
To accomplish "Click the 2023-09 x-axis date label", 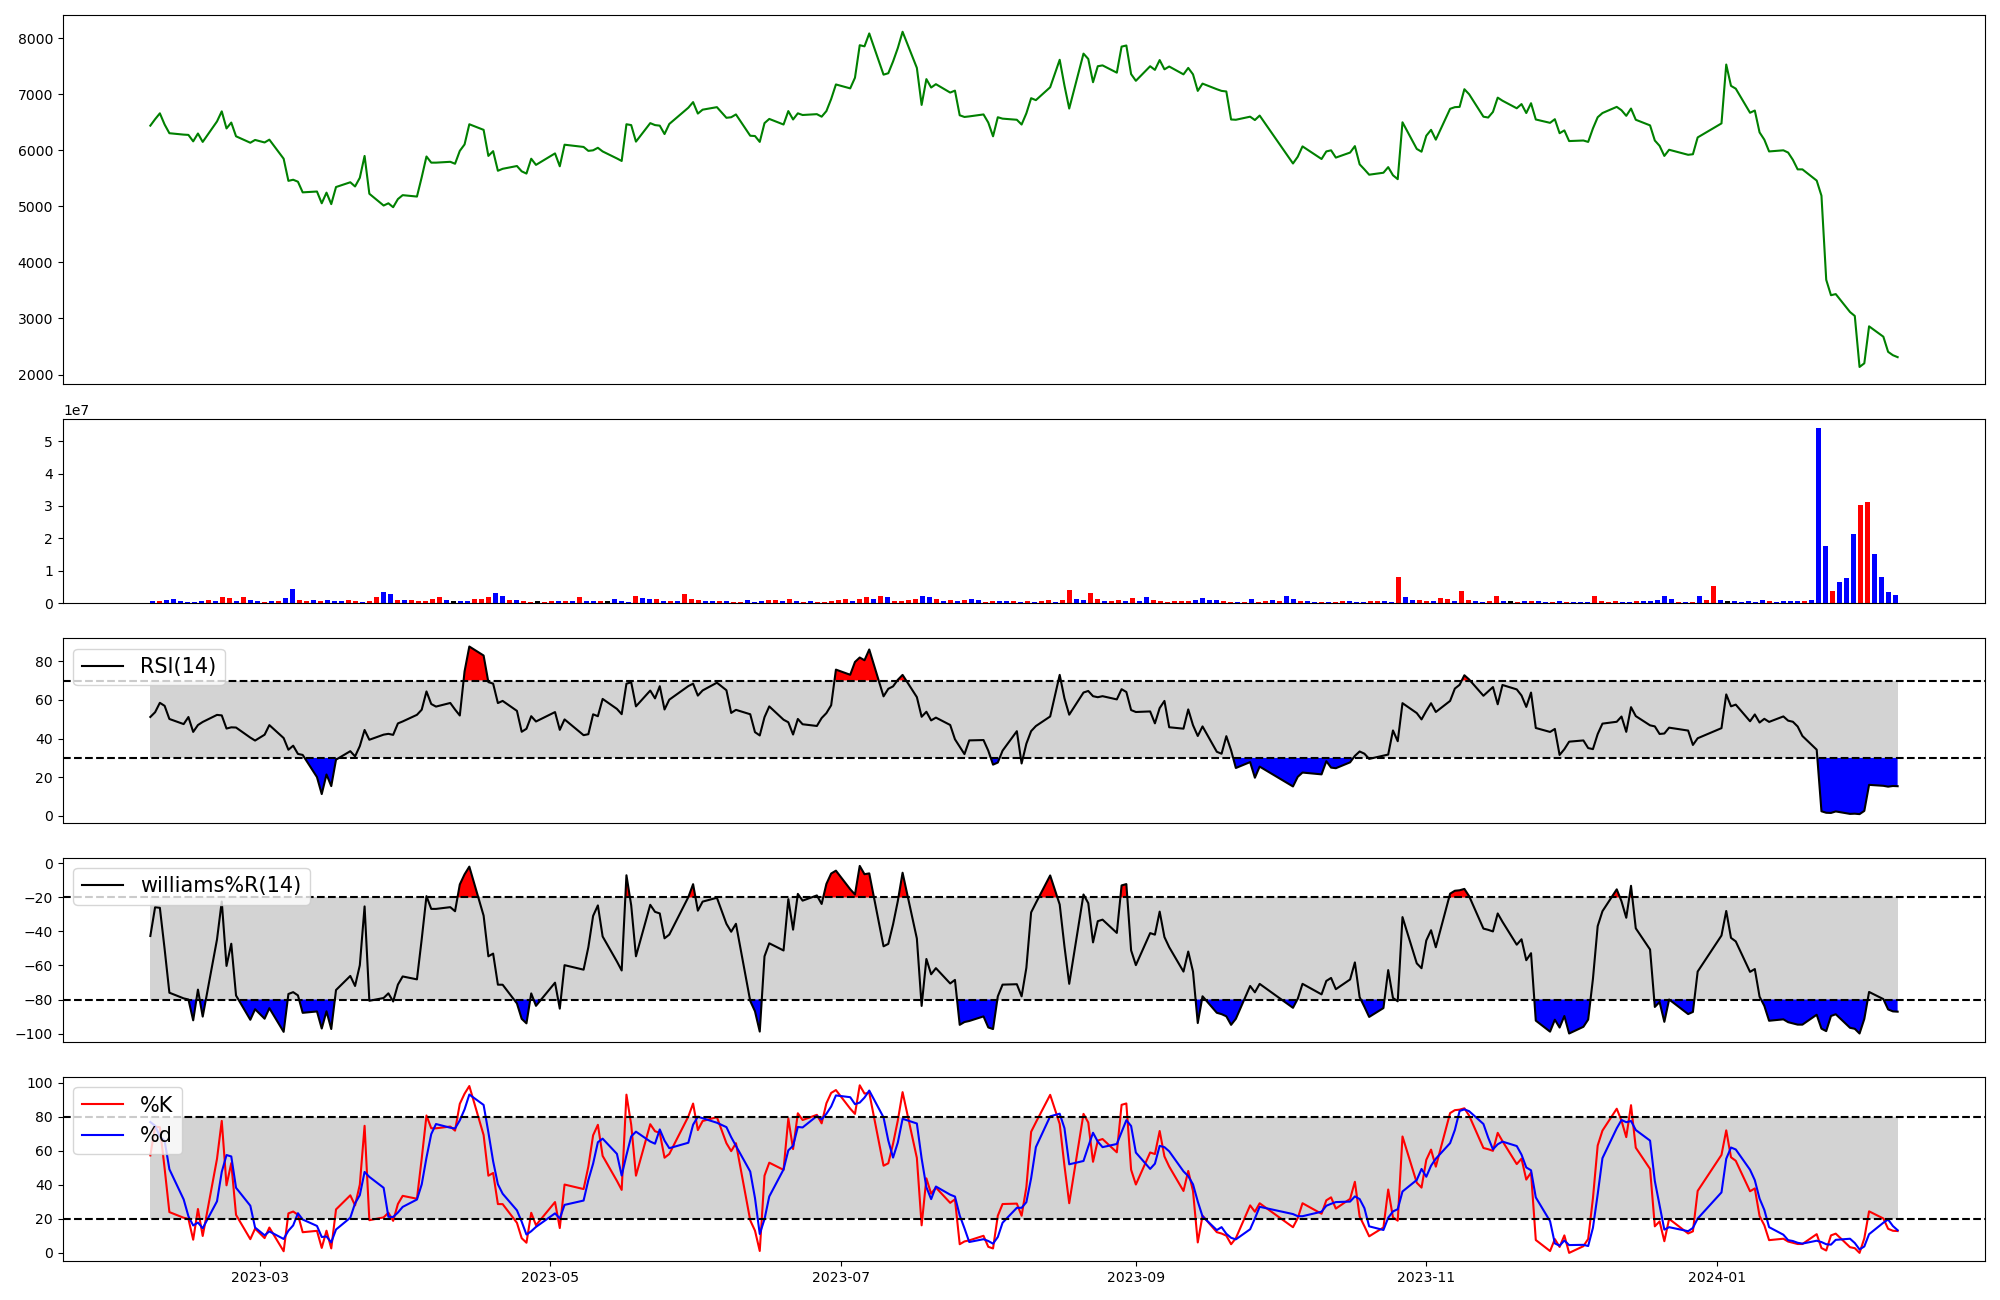I will (x=1136, y=1277).
